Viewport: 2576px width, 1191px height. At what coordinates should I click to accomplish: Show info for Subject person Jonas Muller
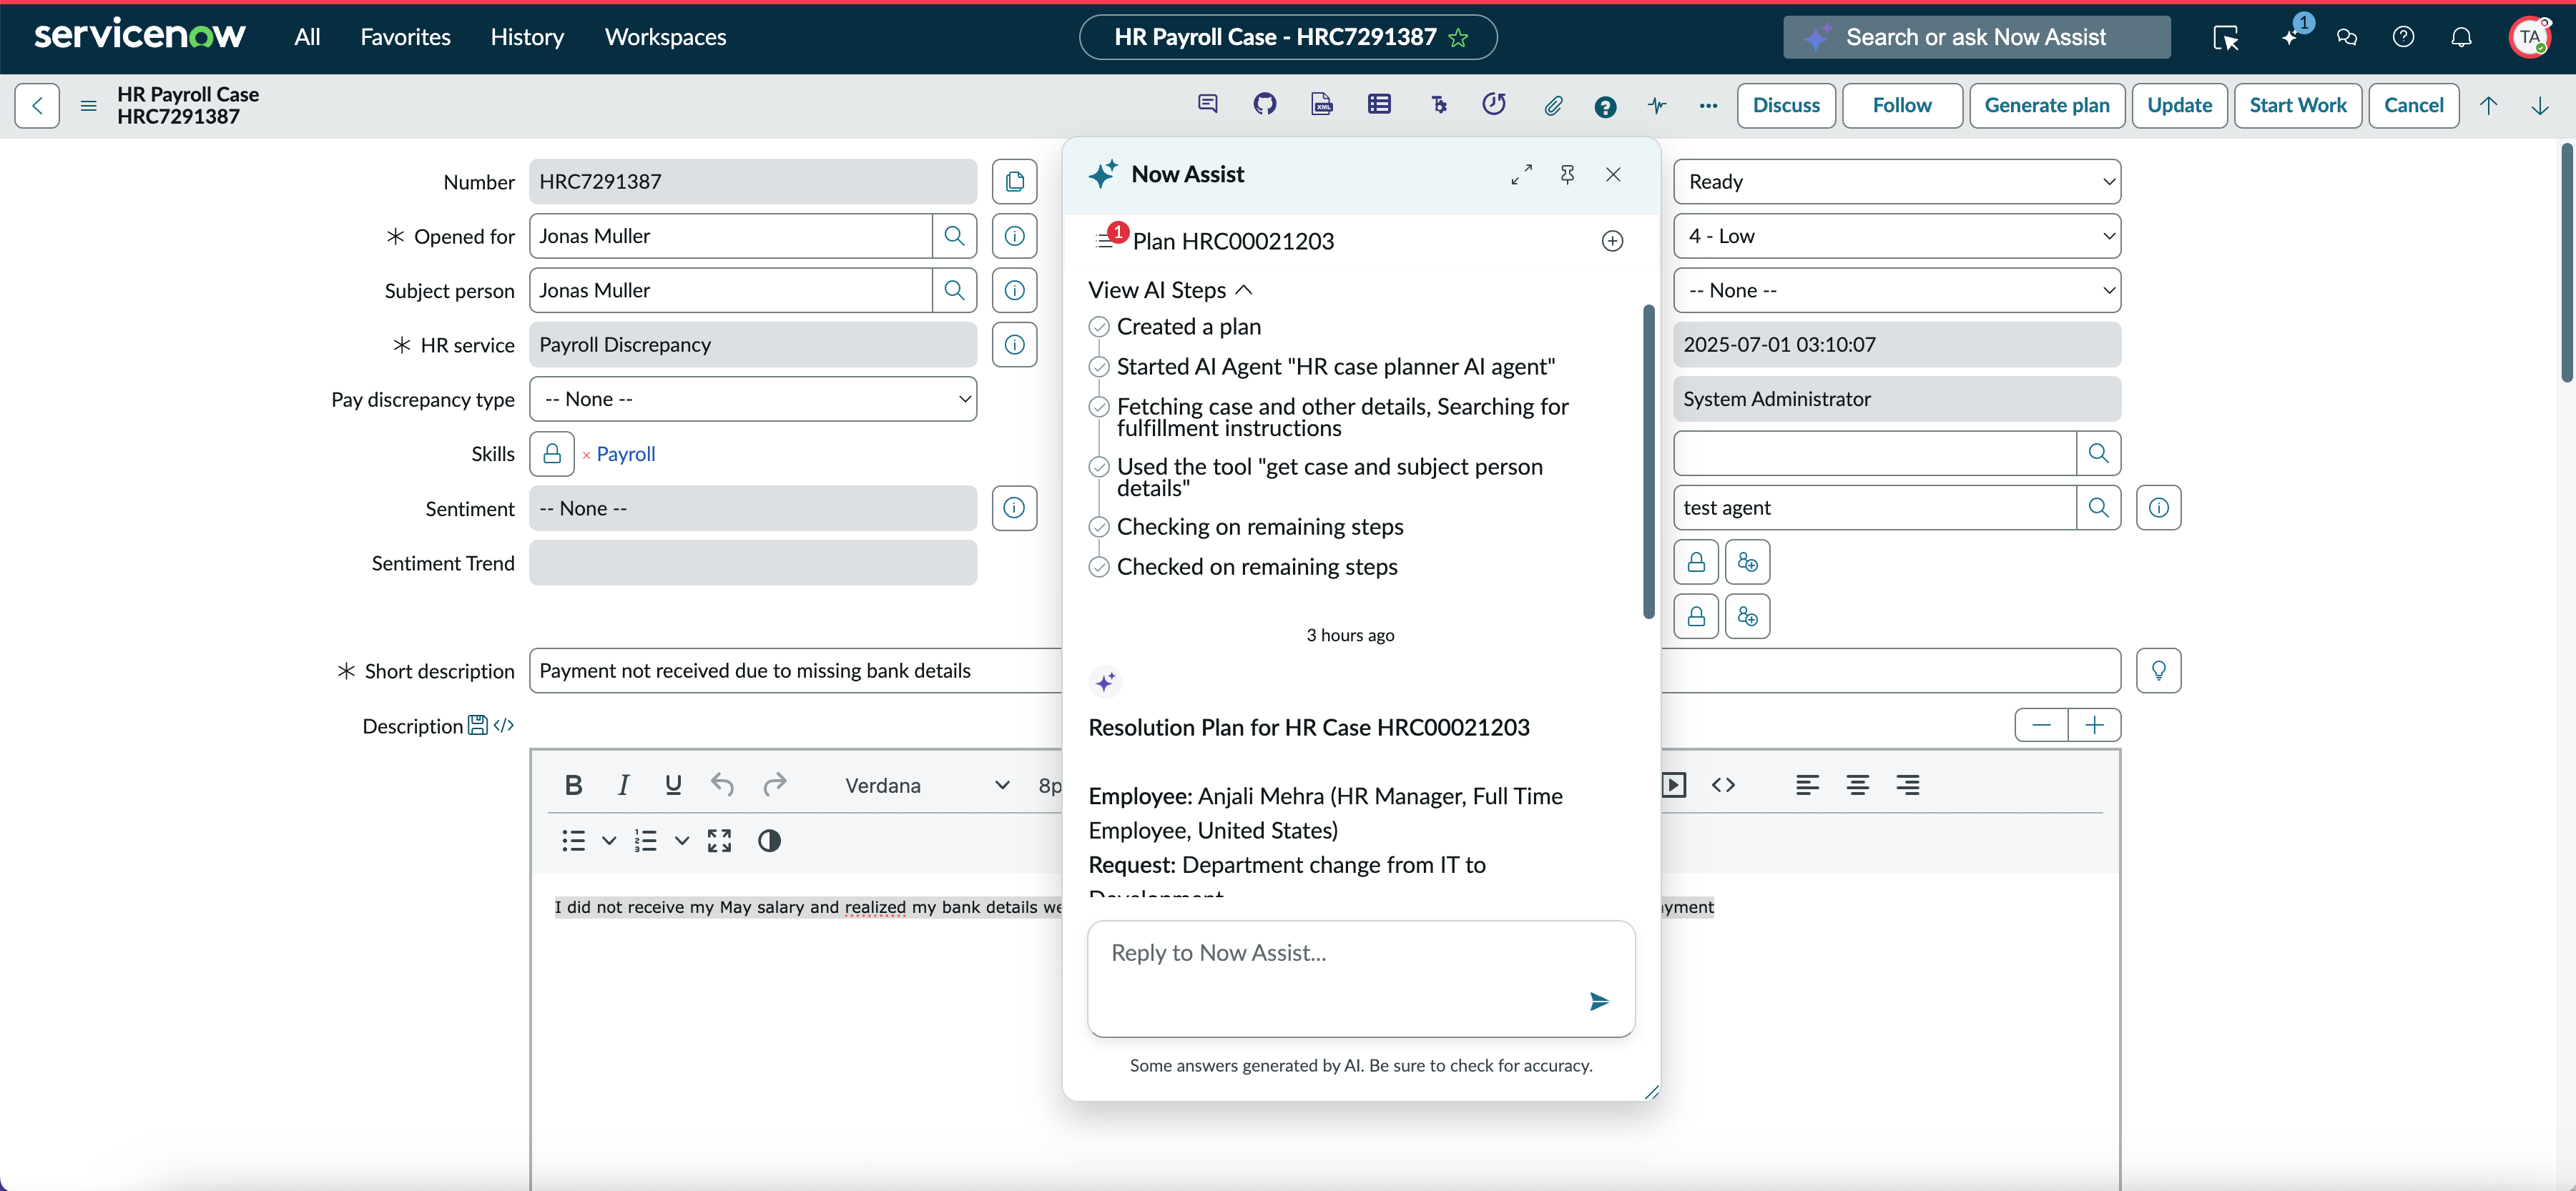(1014, 290)
